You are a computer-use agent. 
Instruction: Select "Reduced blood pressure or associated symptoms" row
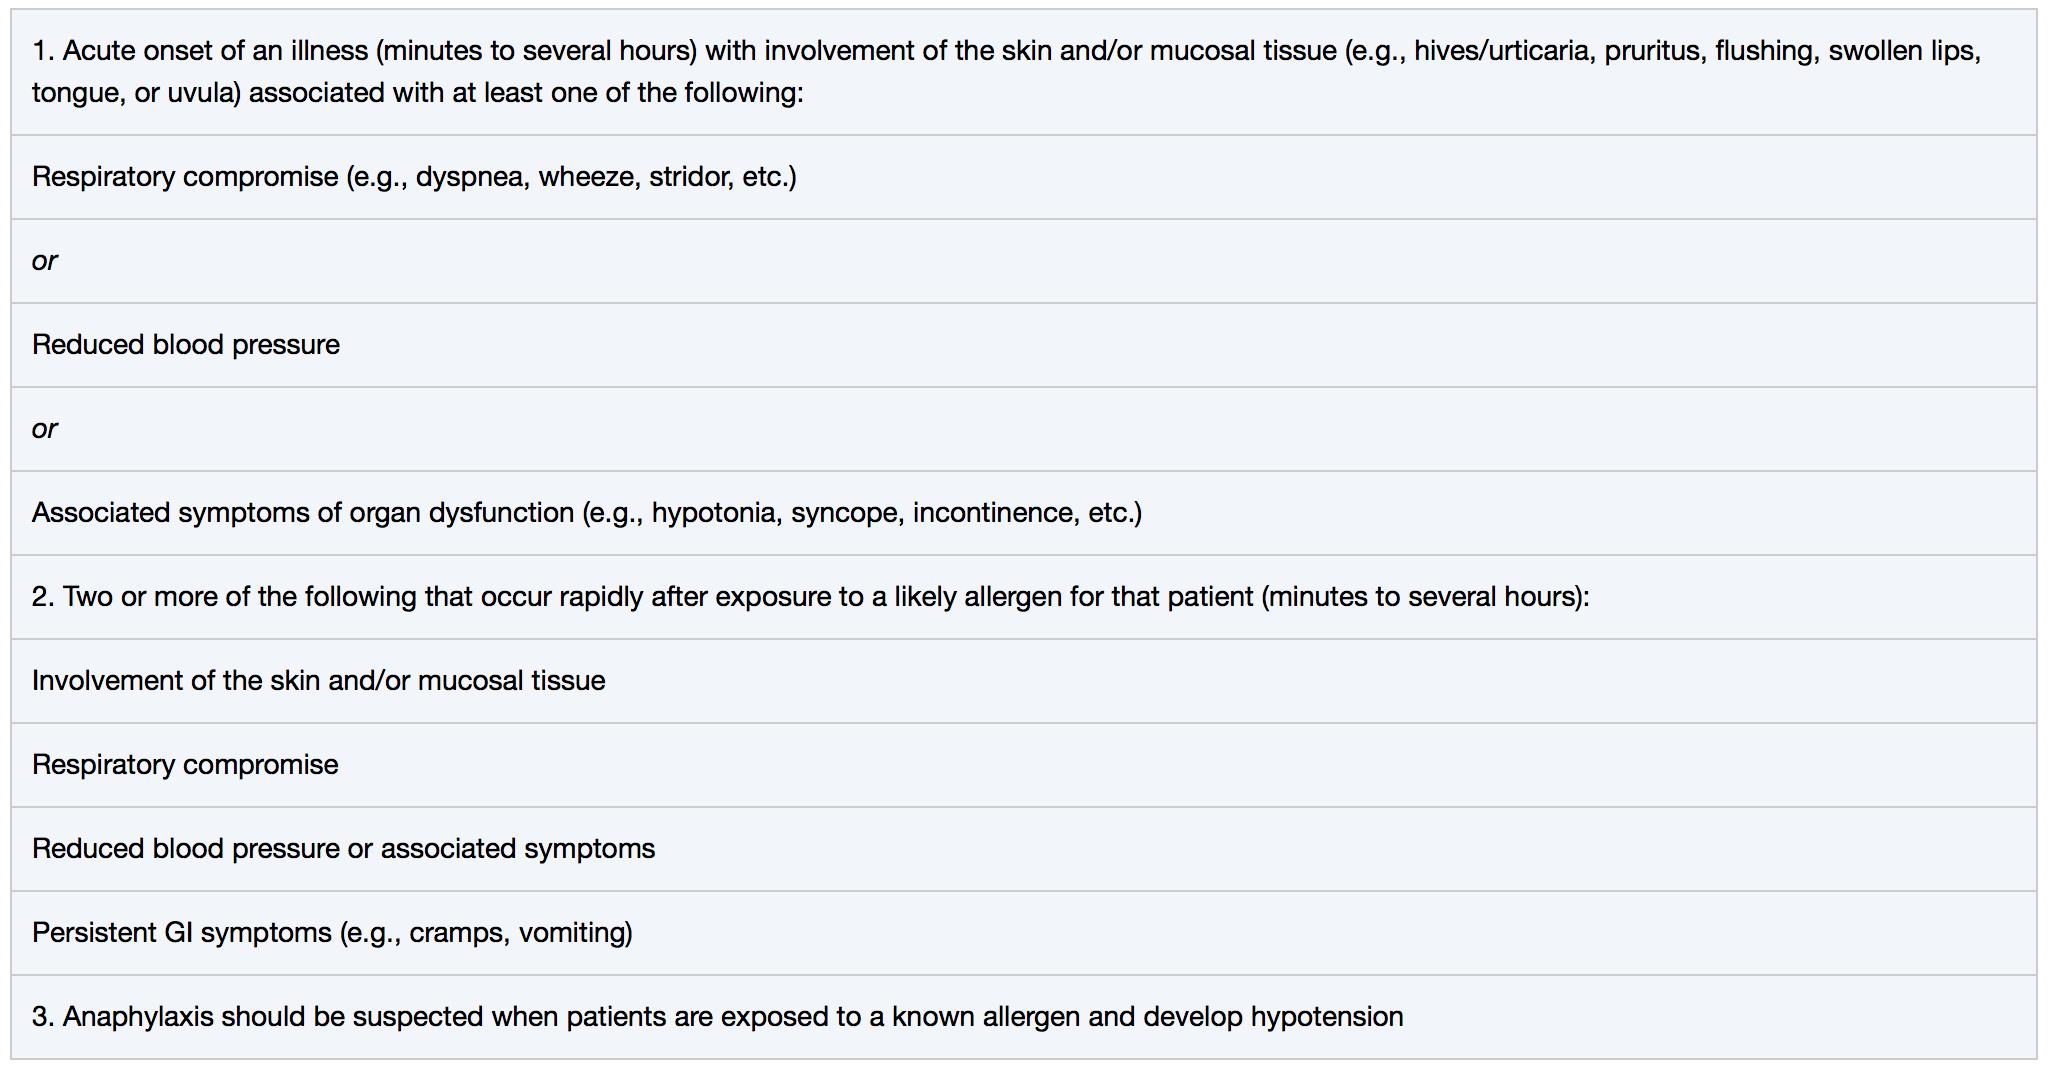click(343, 849)
